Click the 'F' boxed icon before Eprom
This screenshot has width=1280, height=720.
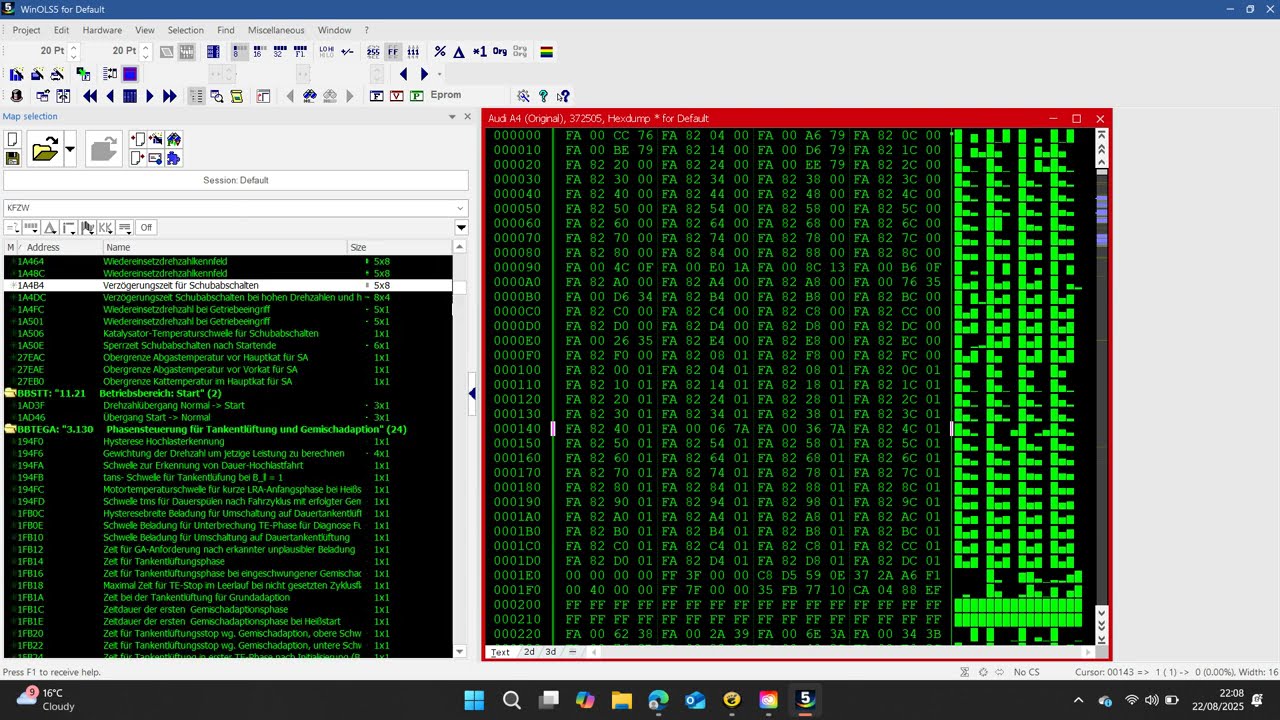point(377,96)
